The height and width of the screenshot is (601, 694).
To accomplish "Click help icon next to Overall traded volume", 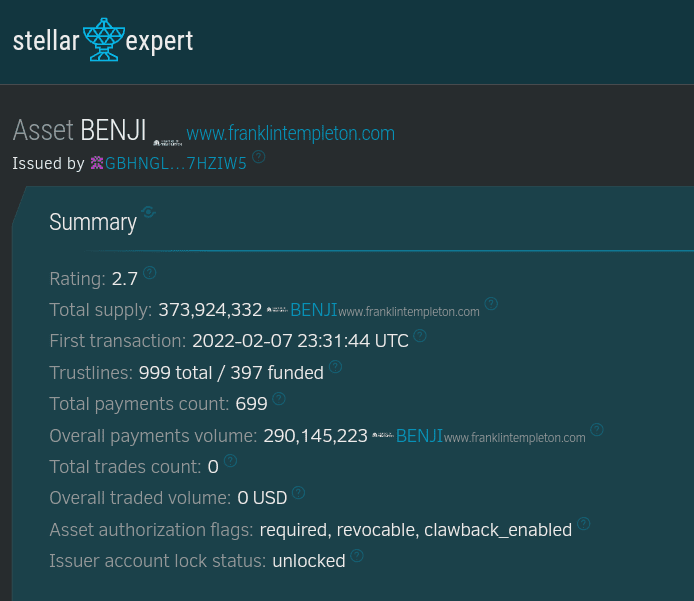I will [298, 492].
